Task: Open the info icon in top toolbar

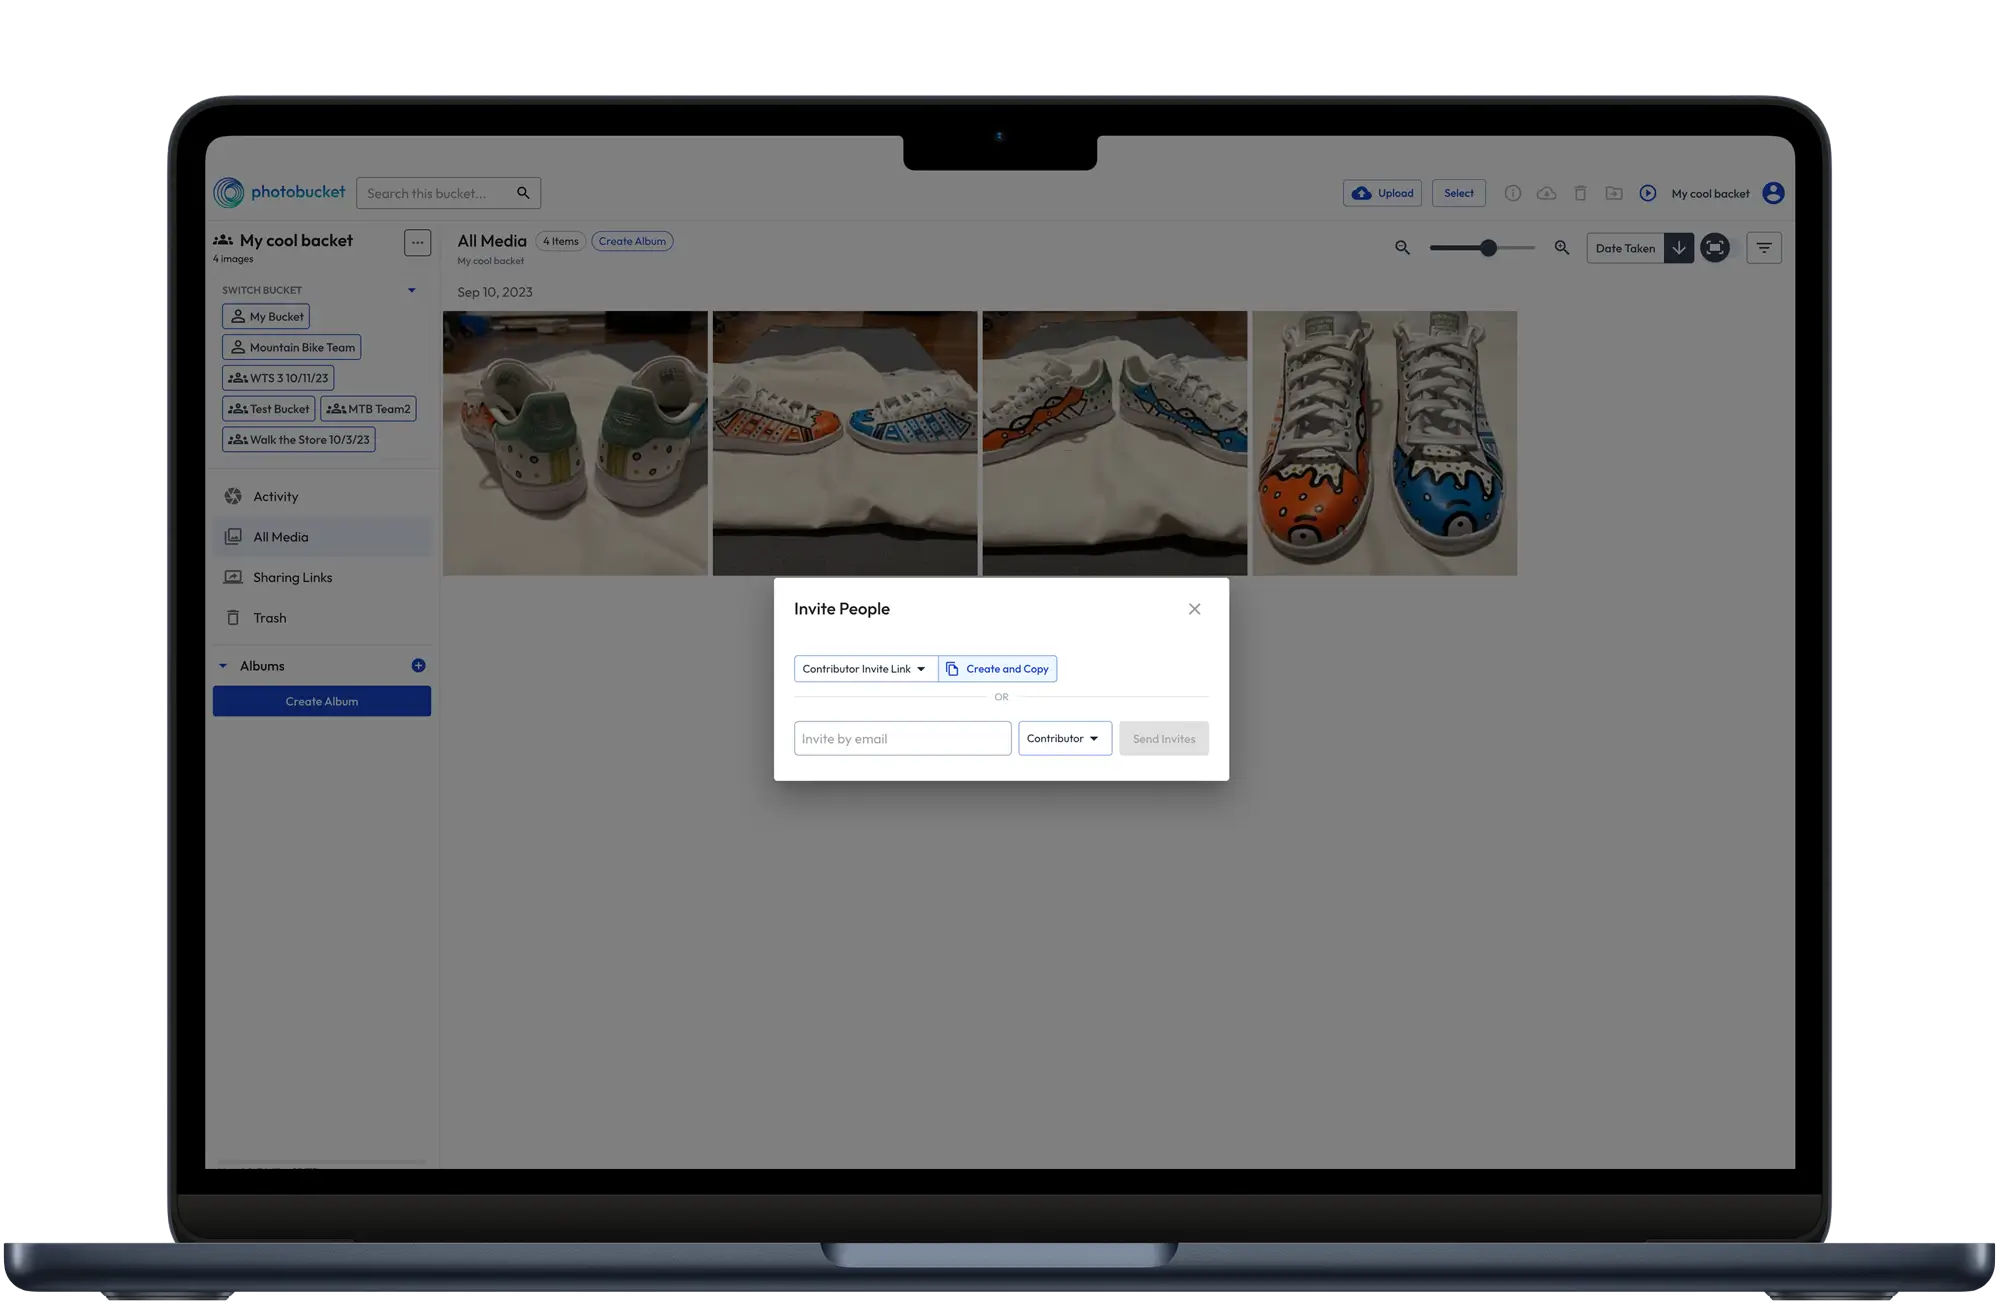Action: tap(1513, 193)
